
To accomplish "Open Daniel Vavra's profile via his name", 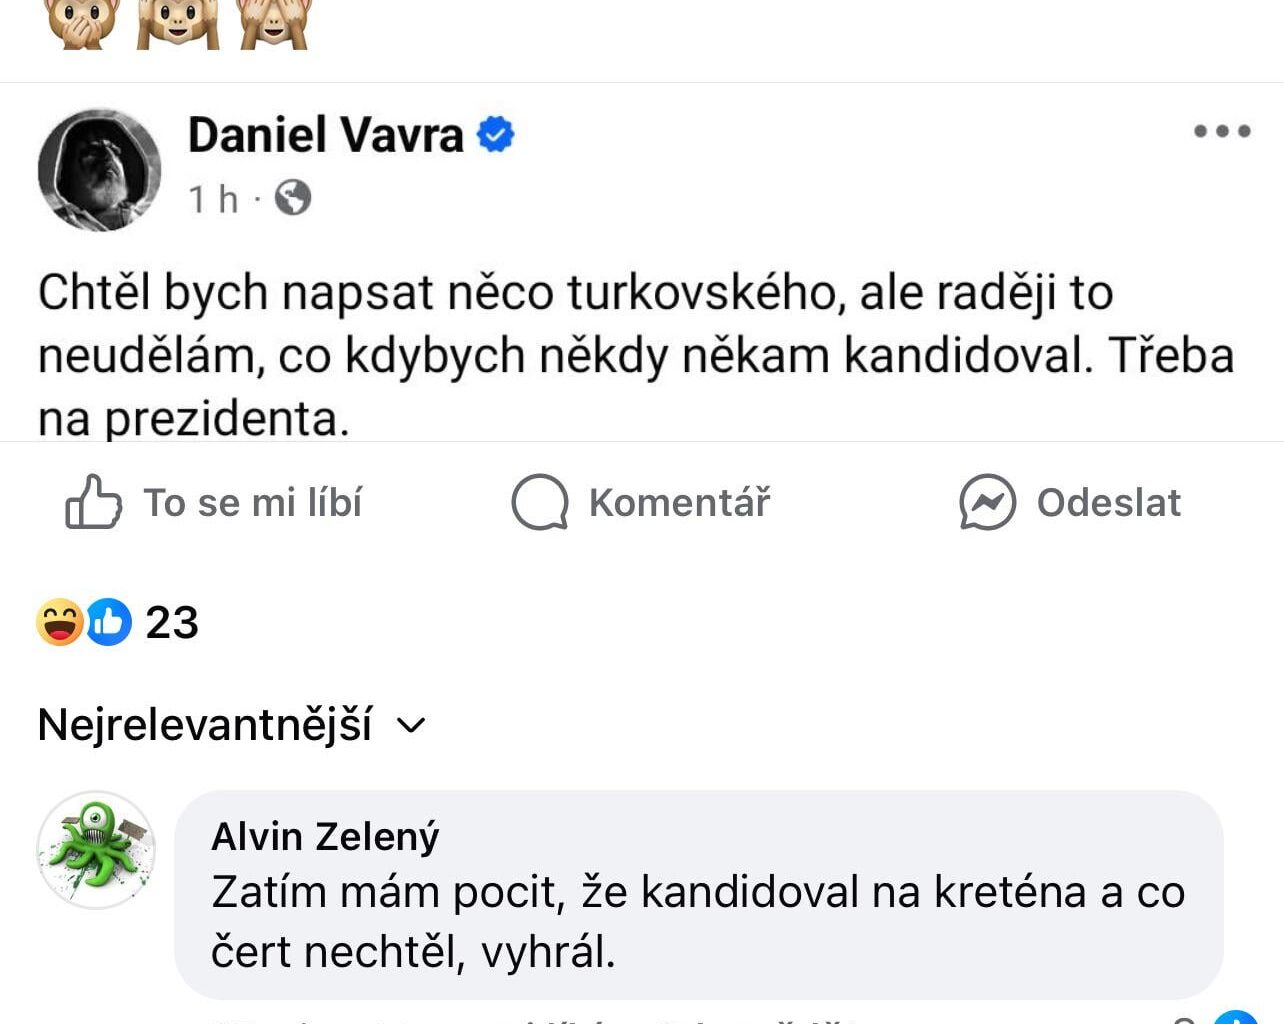I will tap(323, 136).
